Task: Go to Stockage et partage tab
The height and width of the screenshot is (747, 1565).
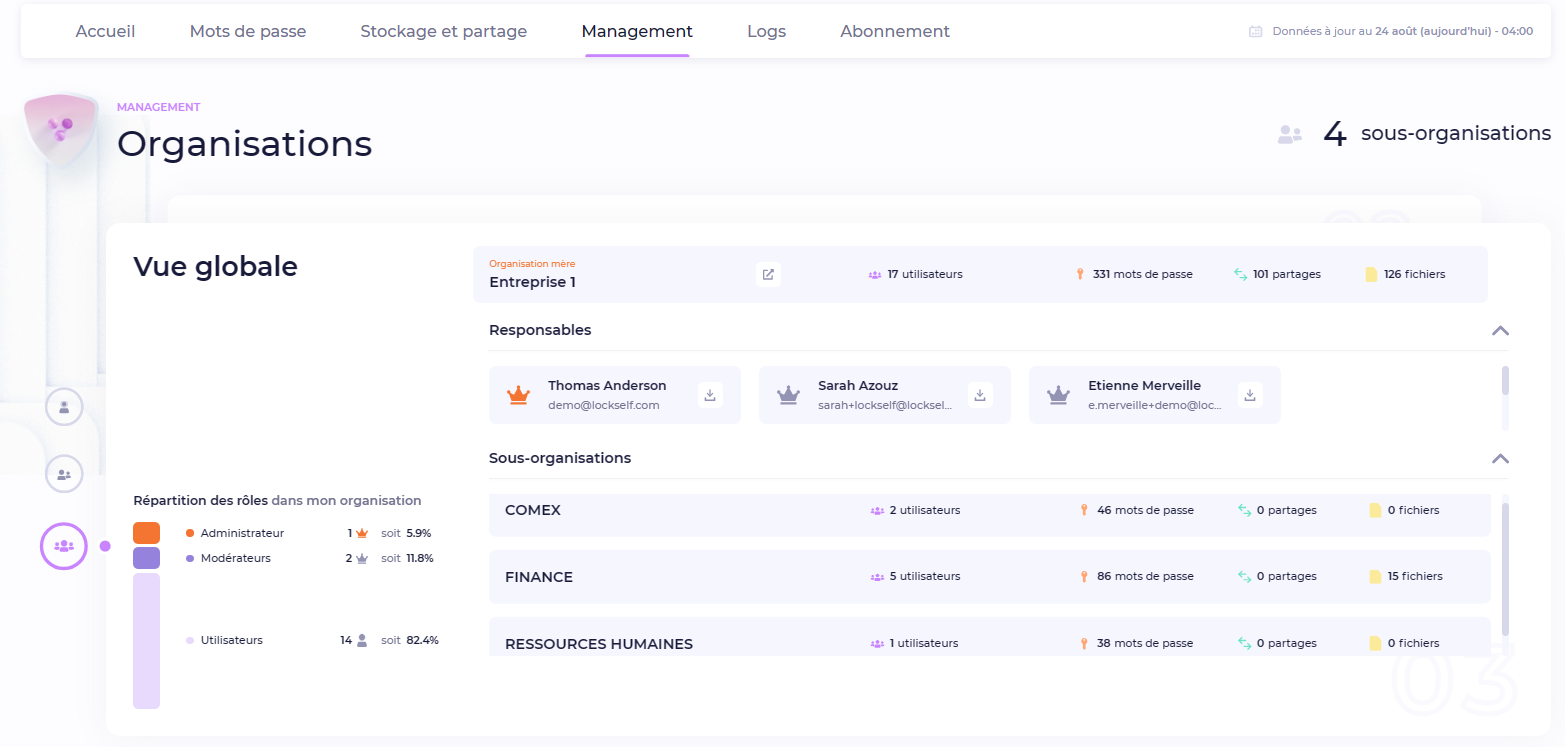Action: point(443,31)
